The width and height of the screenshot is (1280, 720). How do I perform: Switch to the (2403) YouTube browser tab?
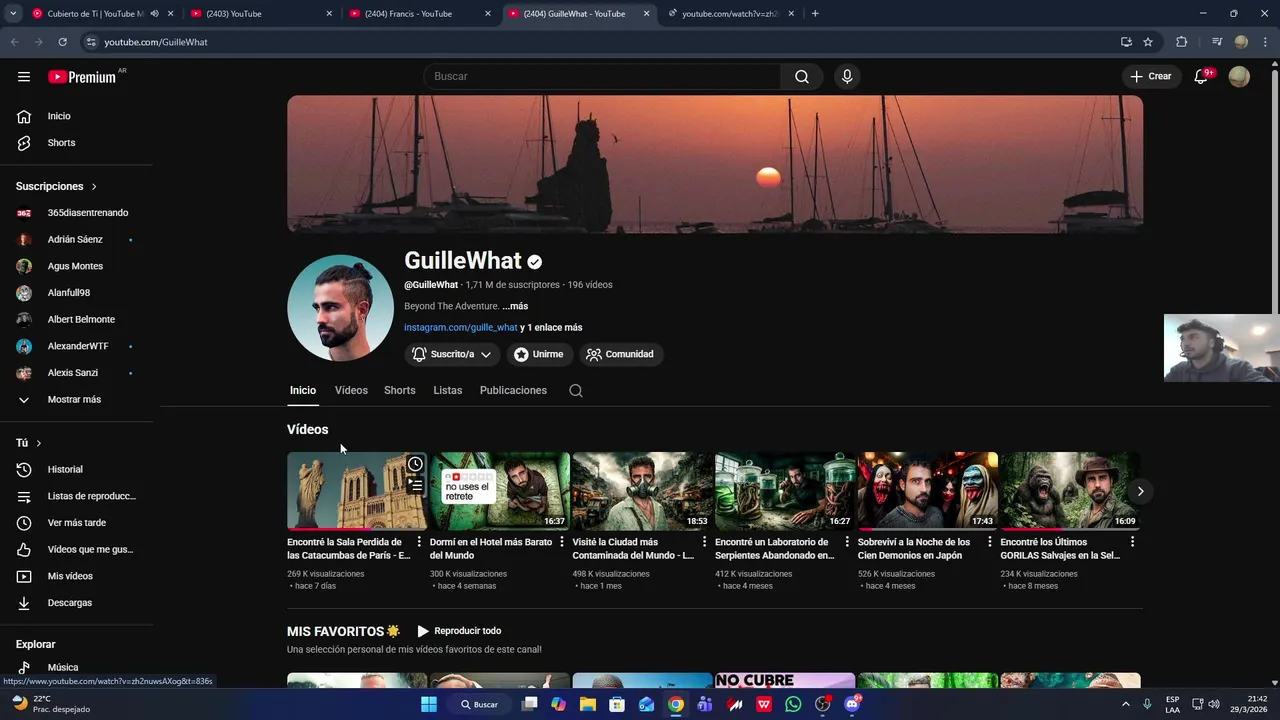(x=233, y=14)
